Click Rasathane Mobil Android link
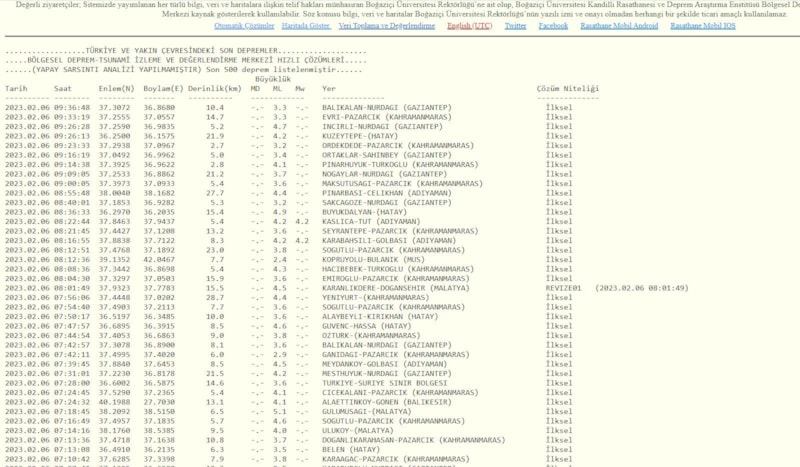Viewport: 800px width, 467px height. [x=620, y=26]
